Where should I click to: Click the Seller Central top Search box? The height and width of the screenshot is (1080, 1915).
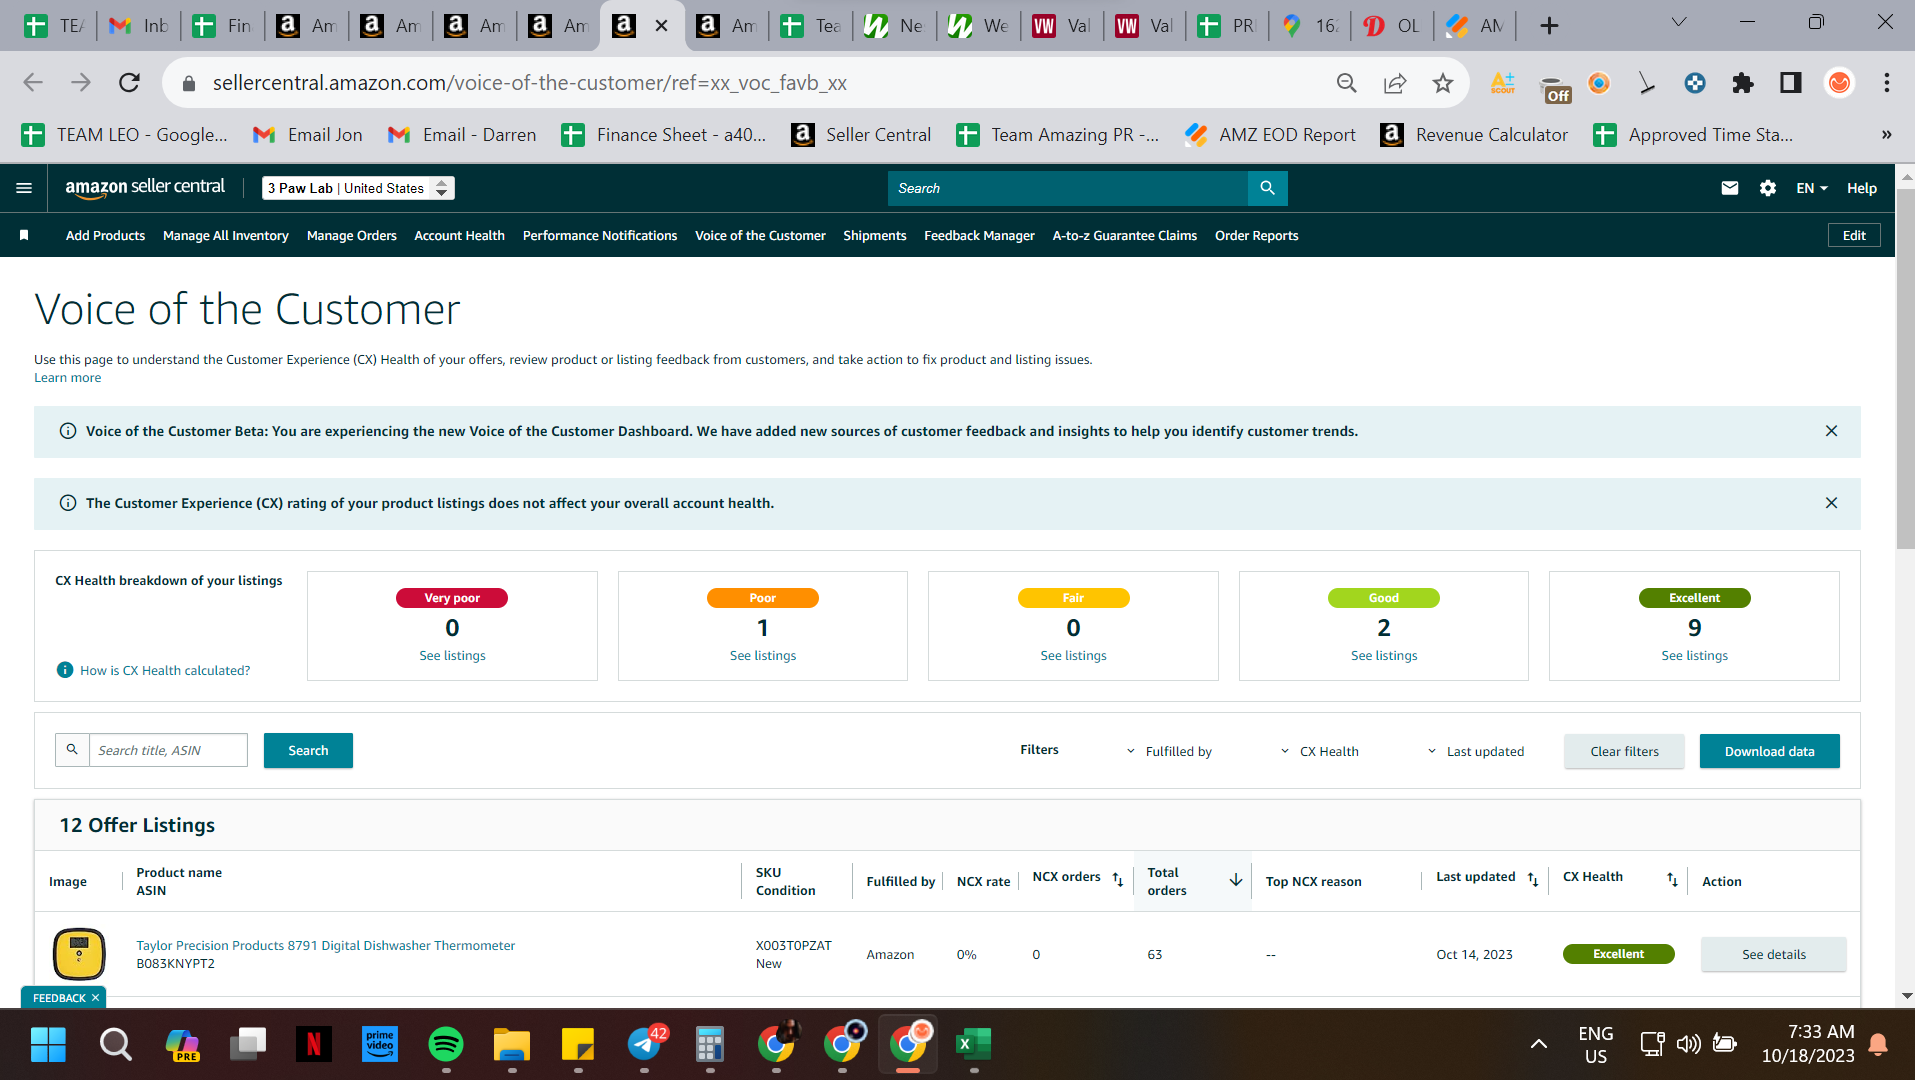tap(1068, 188)
